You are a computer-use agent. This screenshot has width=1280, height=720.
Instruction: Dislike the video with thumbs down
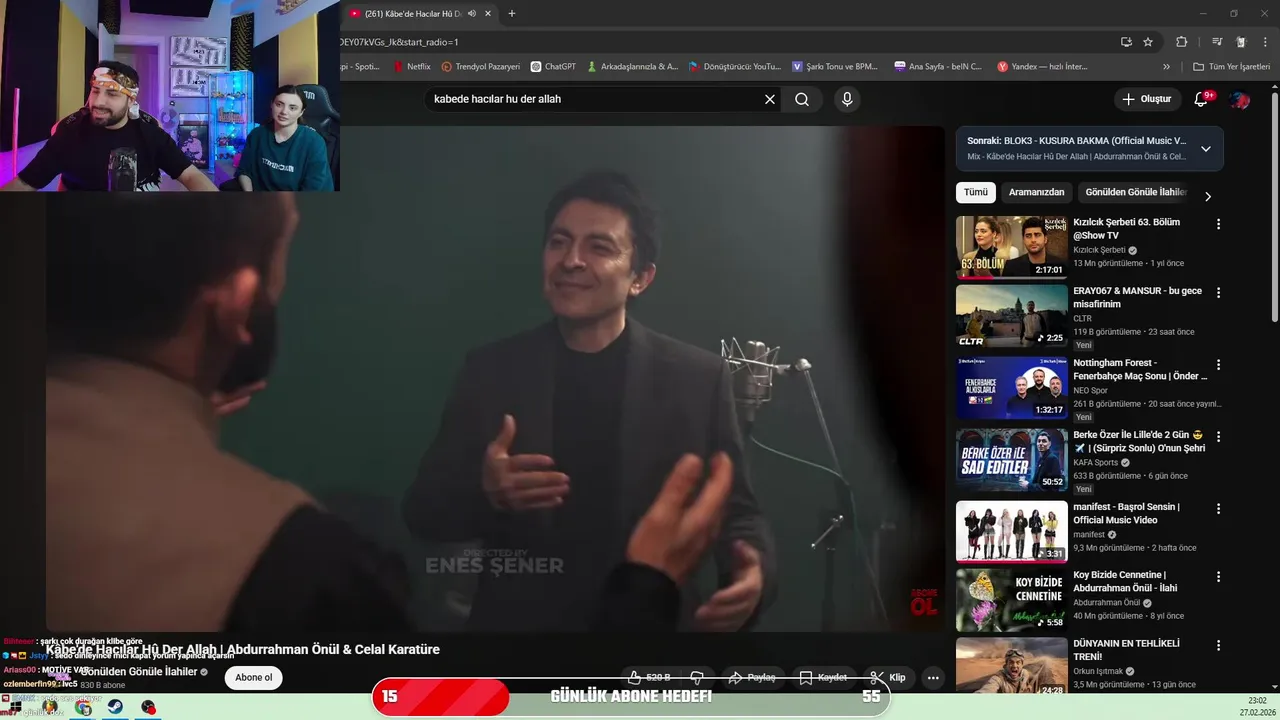tap(697, 677)
